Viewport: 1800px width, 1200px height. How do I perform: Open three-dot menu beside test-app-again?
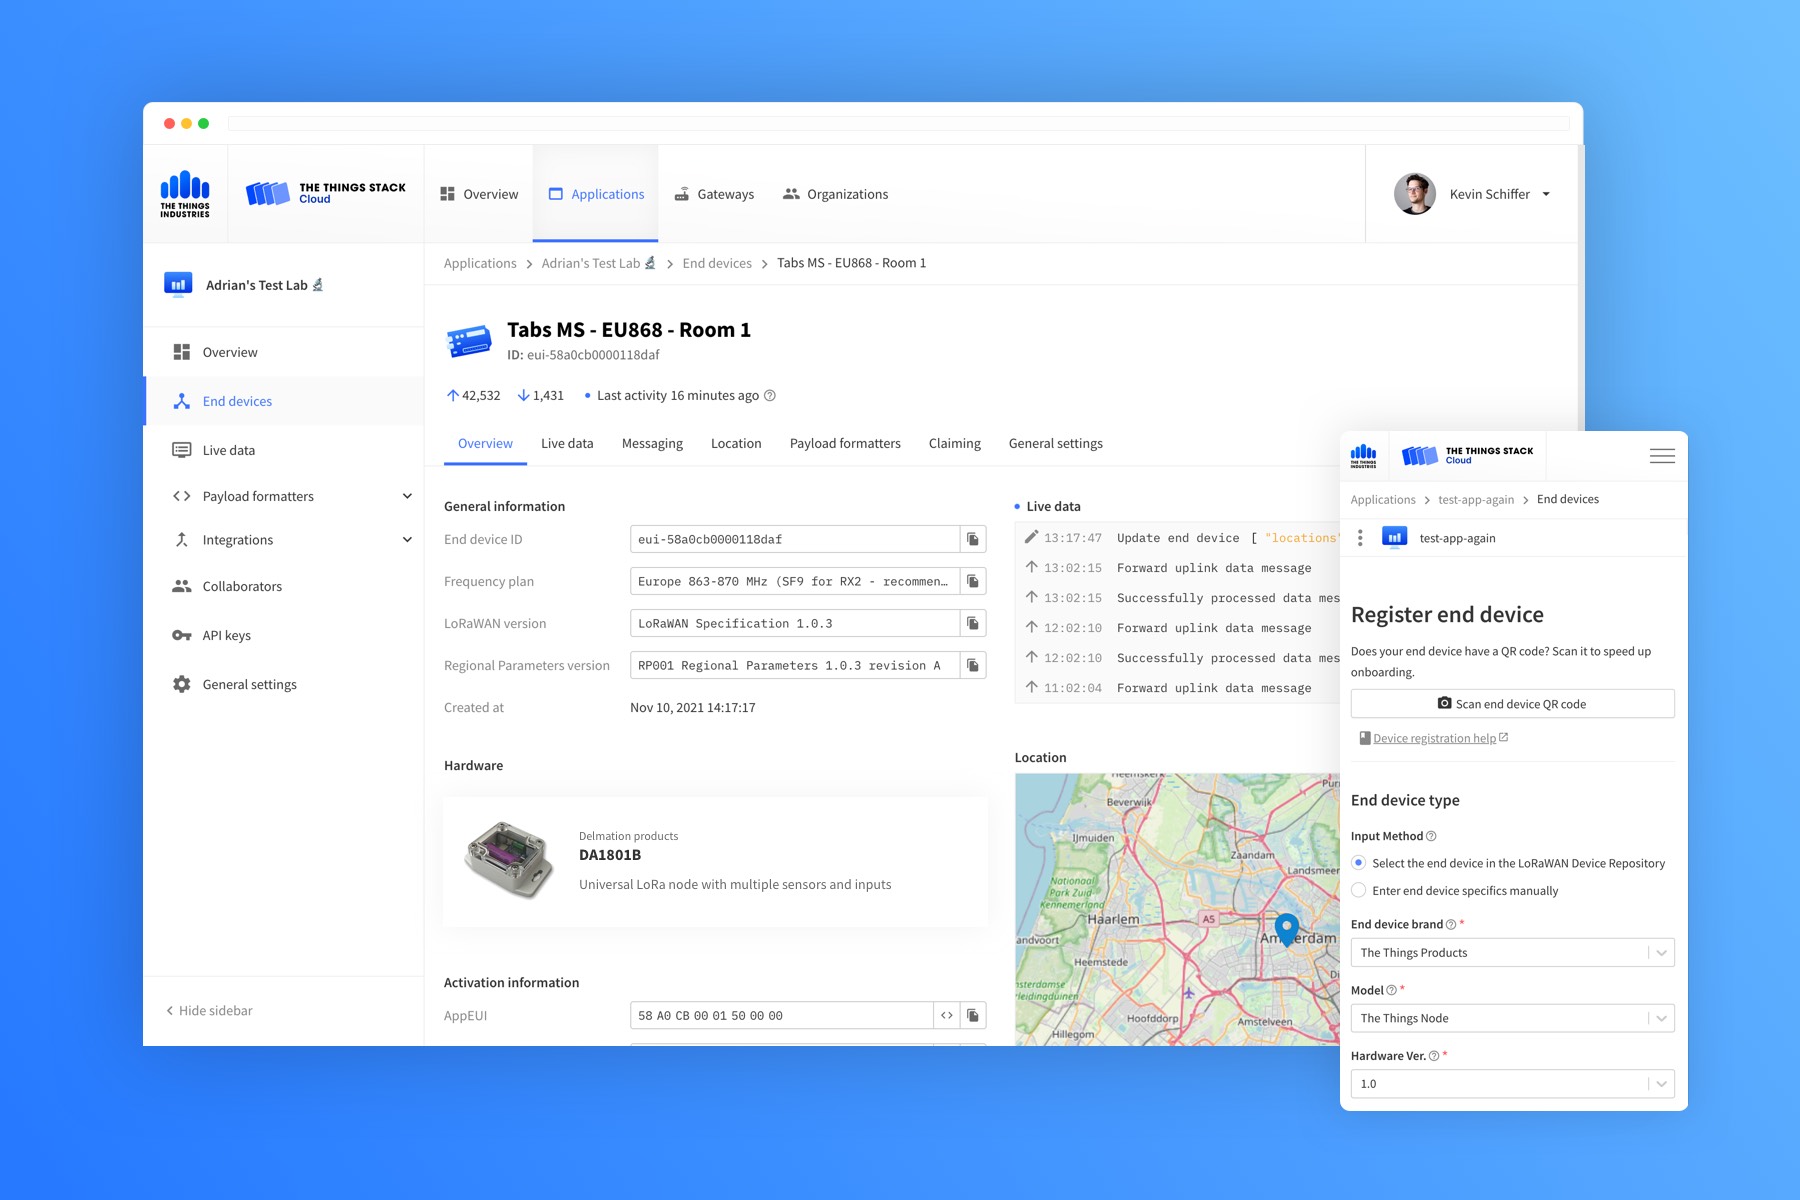1360,538
